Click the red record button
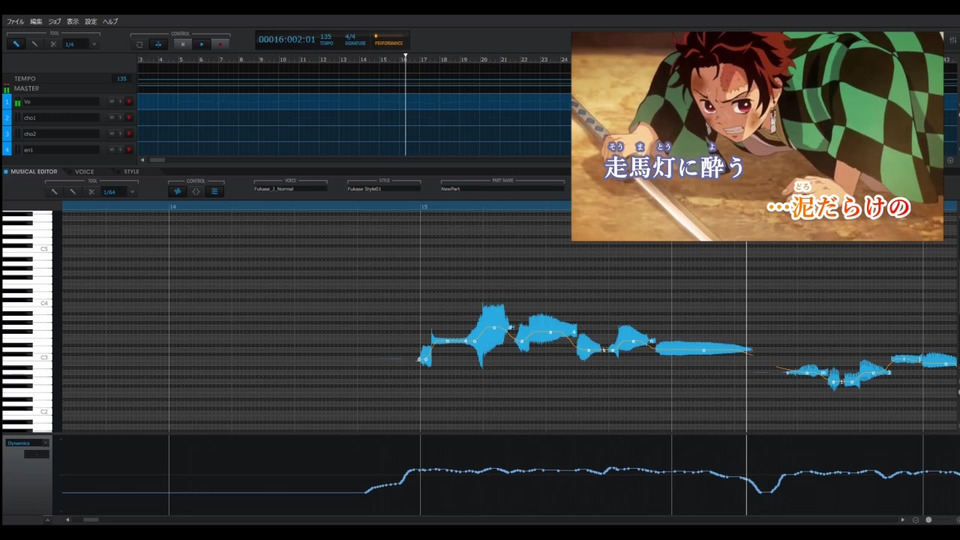Viewport: 960px width, 540px height. [x=220, y=44]
